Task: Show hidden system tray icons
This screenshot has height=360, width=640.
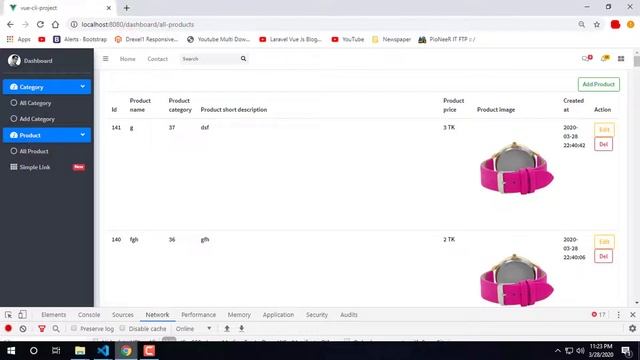Action: 558,351
